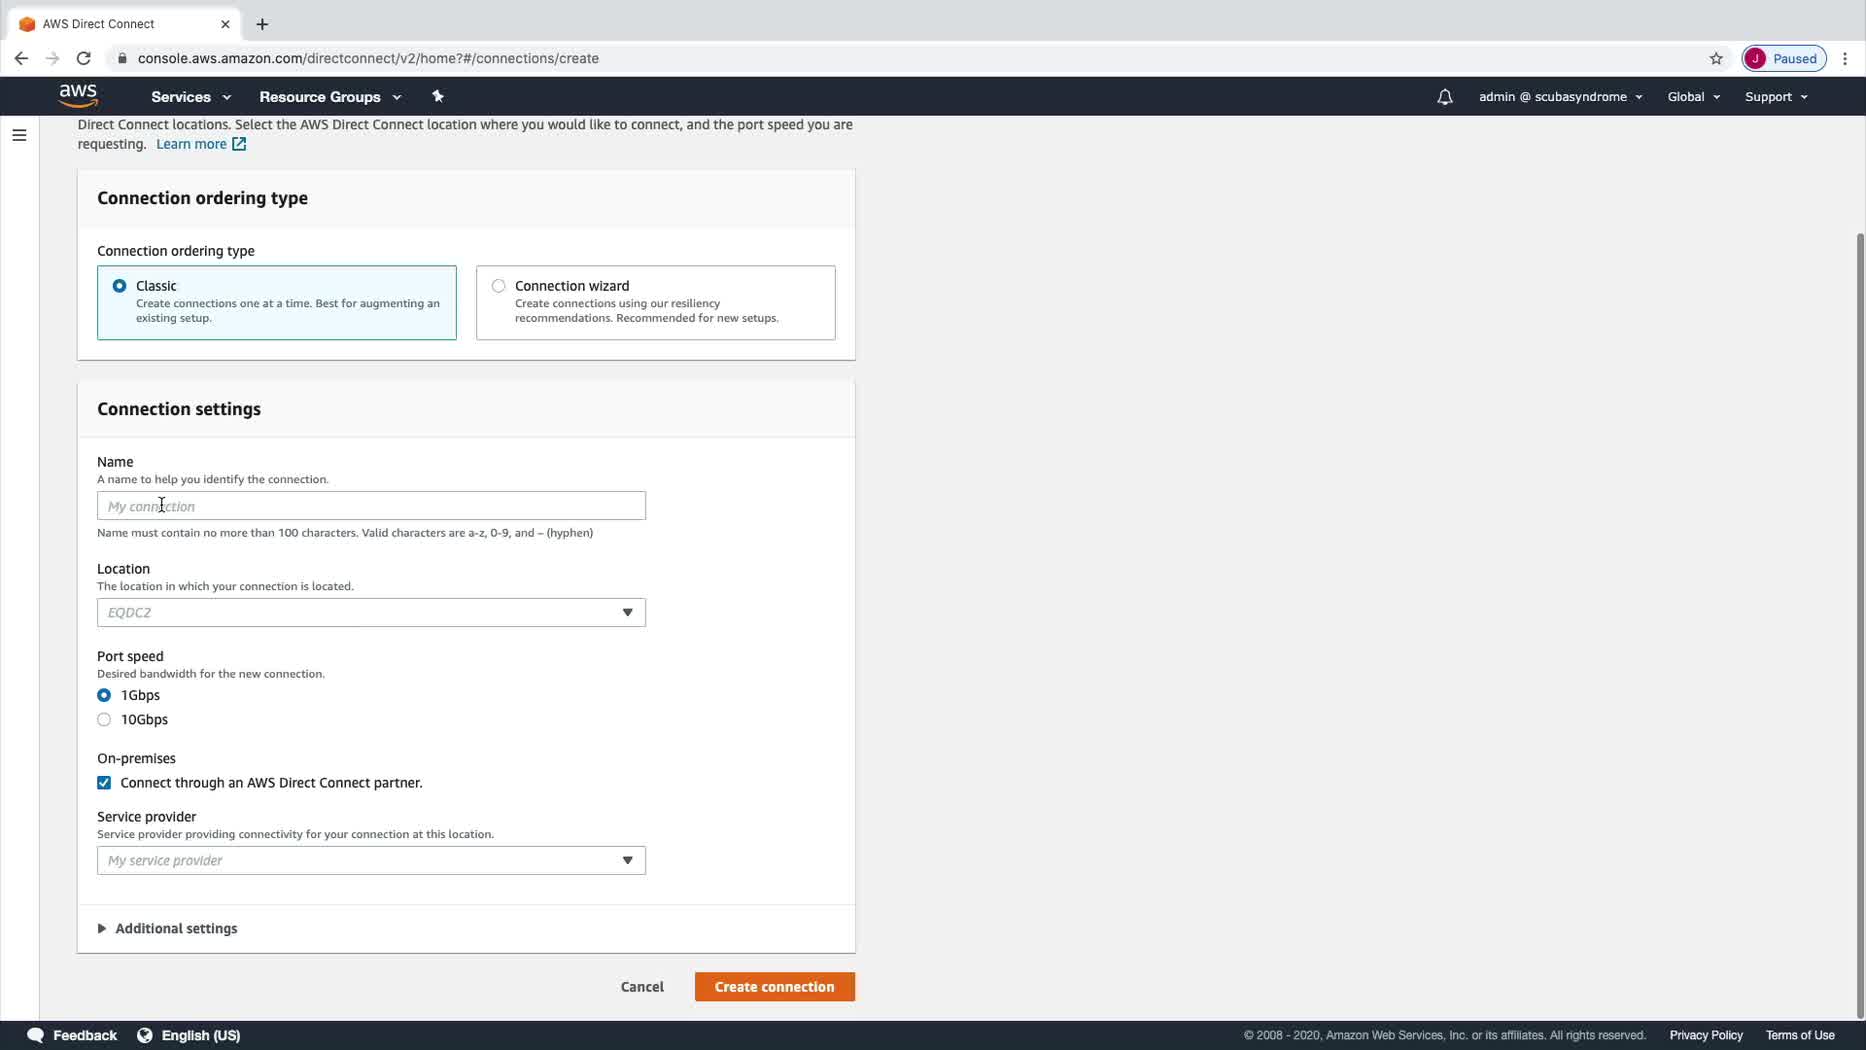Click the language globe icon

tap(145, 1035)
